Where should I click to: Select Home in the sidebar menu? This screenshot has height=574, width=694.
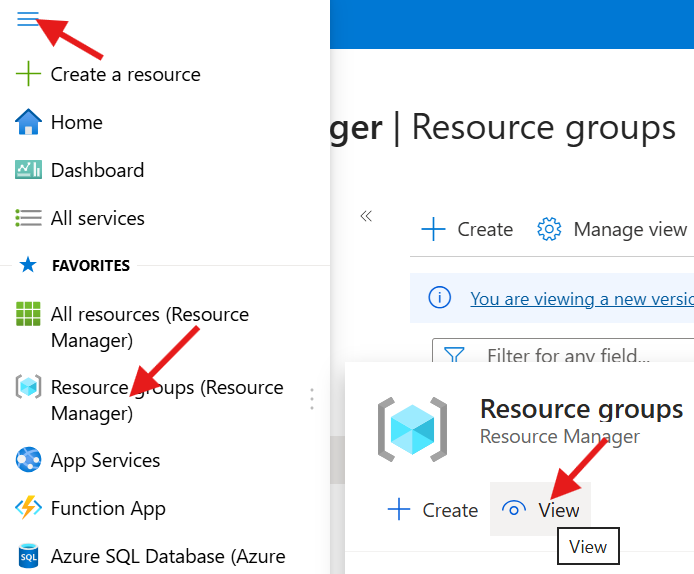click(76, 122)
